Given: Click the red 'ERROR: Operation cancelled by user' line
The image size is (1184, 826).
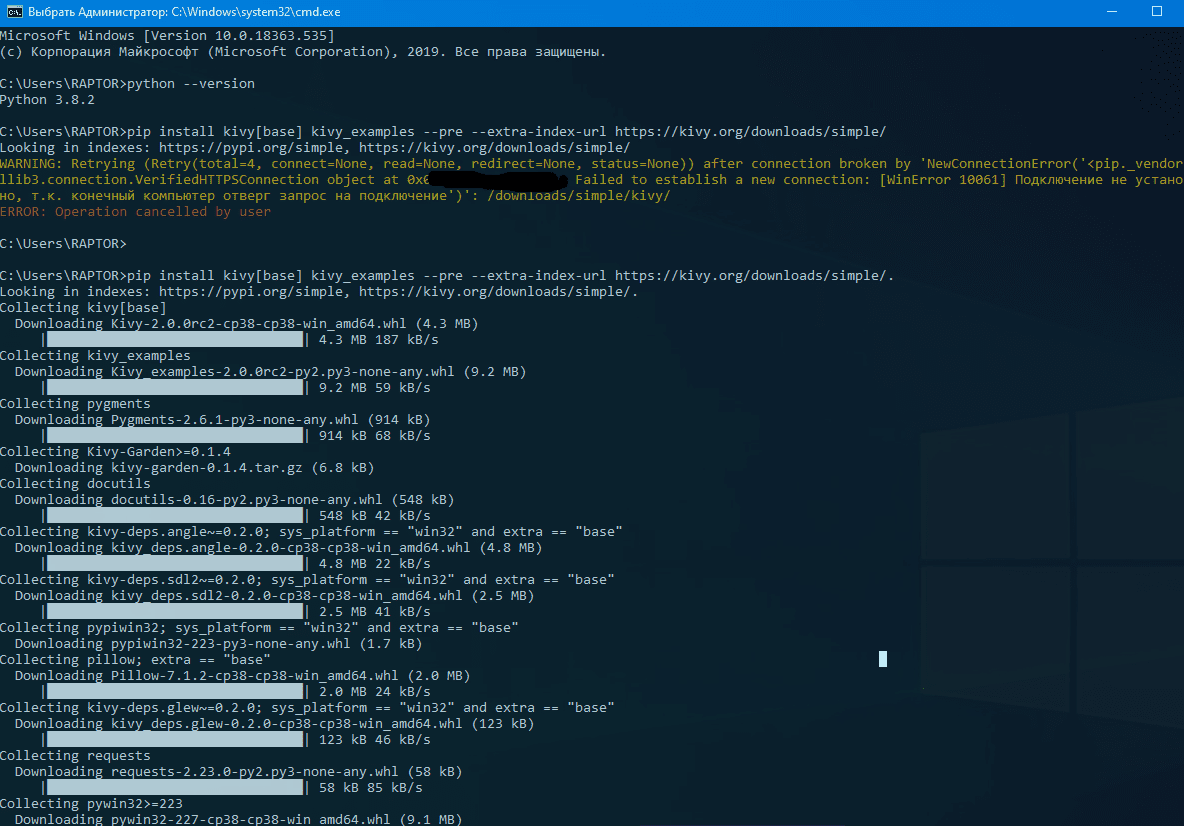Looking at the screenshot, I should tap(135, 212).
